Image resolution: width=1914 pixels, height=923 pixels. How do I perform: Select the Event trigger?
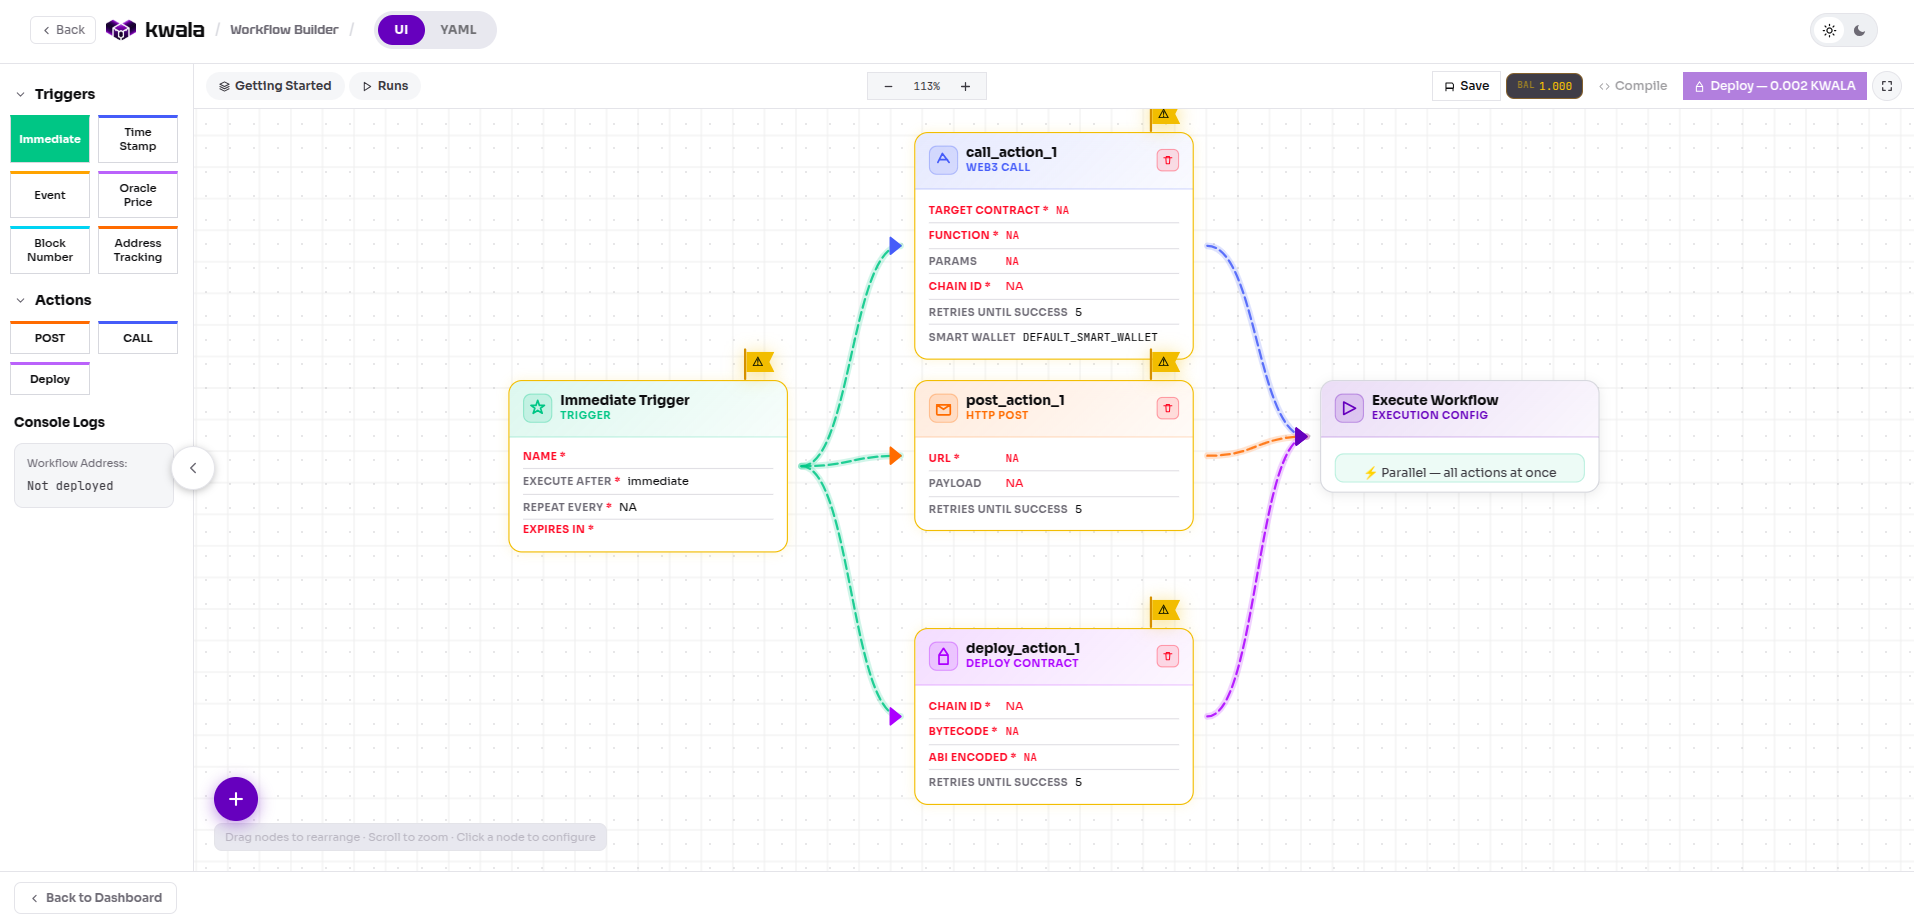tap(50, 195)
